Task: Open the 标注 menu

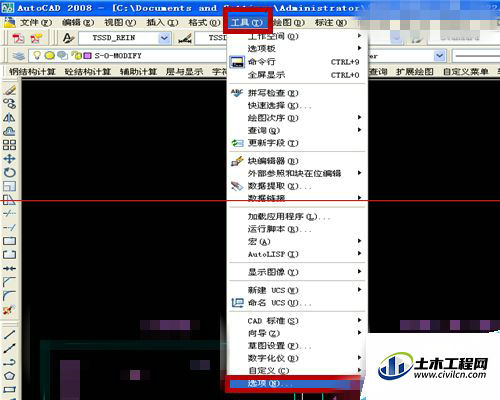Action: [x=331, y=23]
